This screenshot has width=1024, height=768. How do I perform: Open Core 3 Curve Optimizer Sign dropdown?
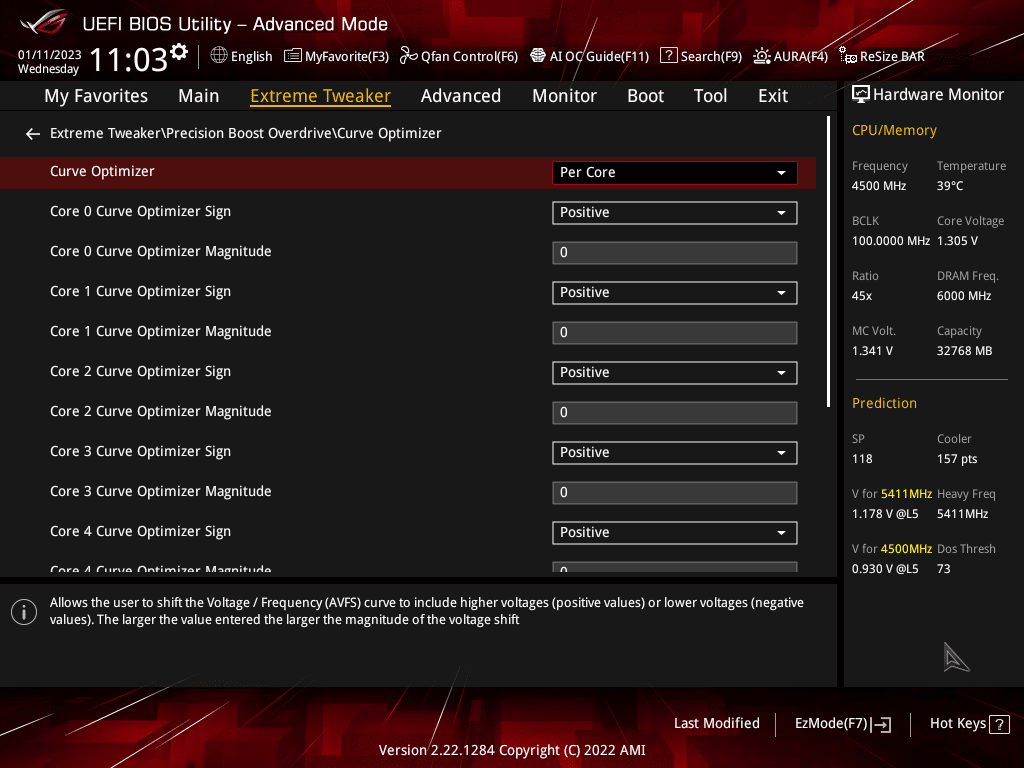[675, 453]
